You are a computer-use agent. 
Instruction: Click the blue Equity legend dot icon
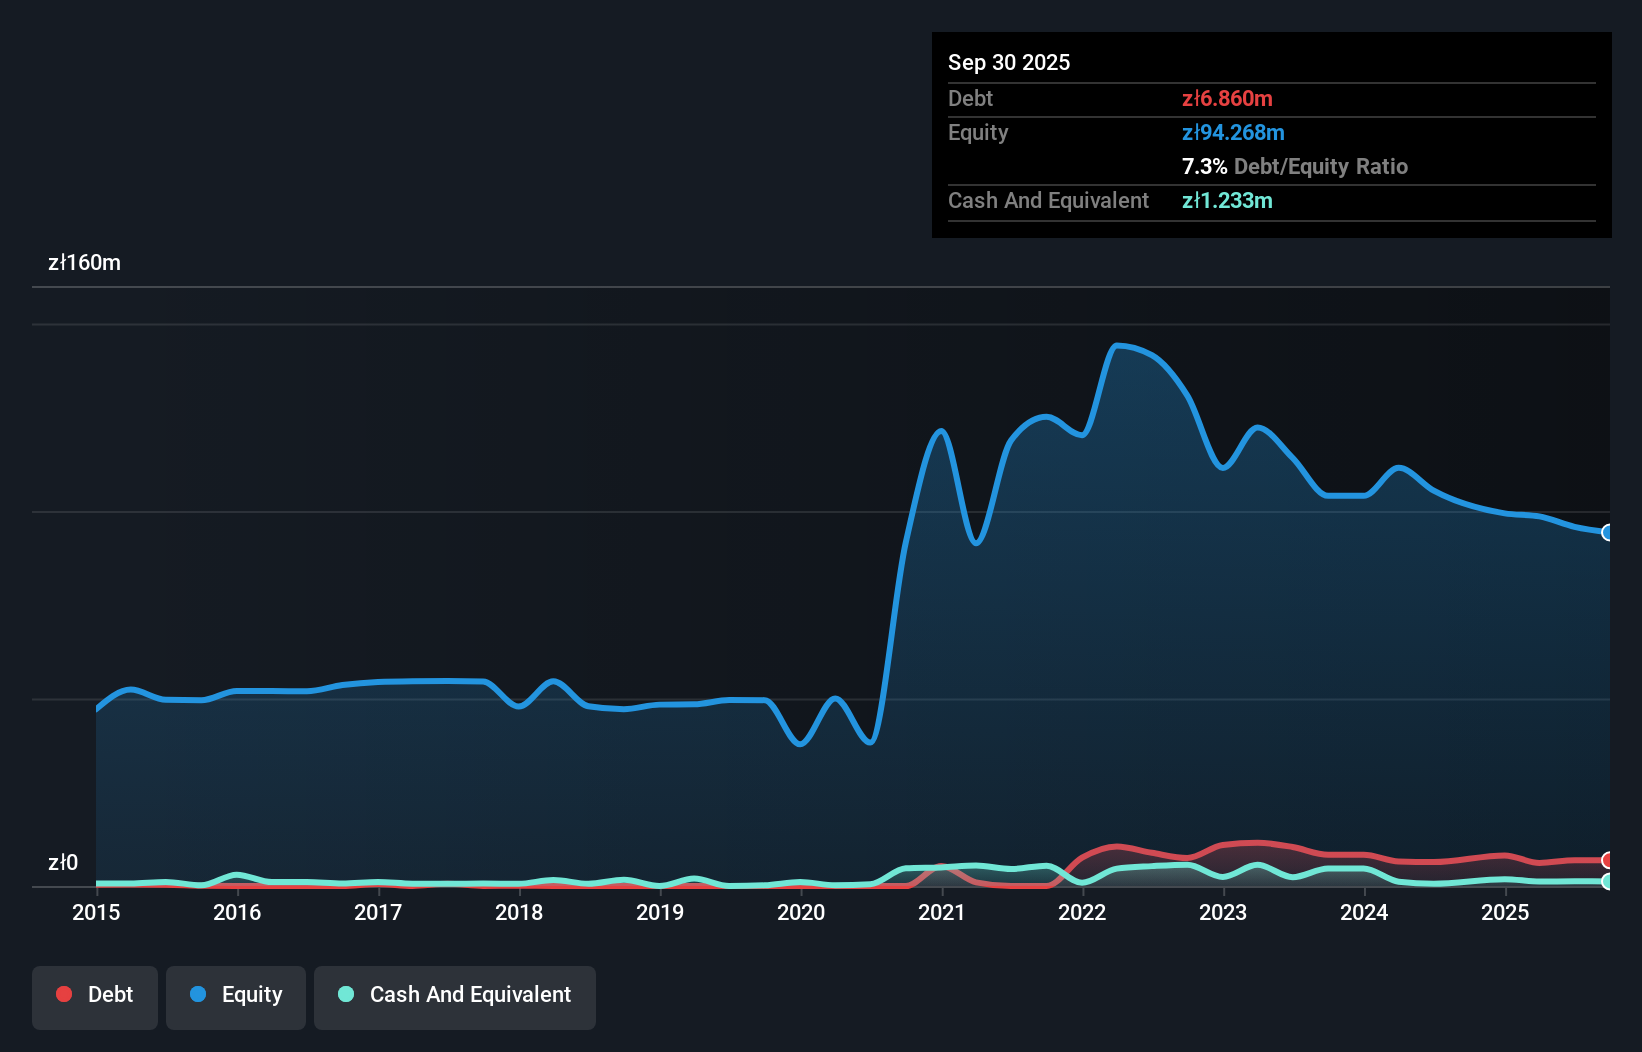tap(199, 994)
